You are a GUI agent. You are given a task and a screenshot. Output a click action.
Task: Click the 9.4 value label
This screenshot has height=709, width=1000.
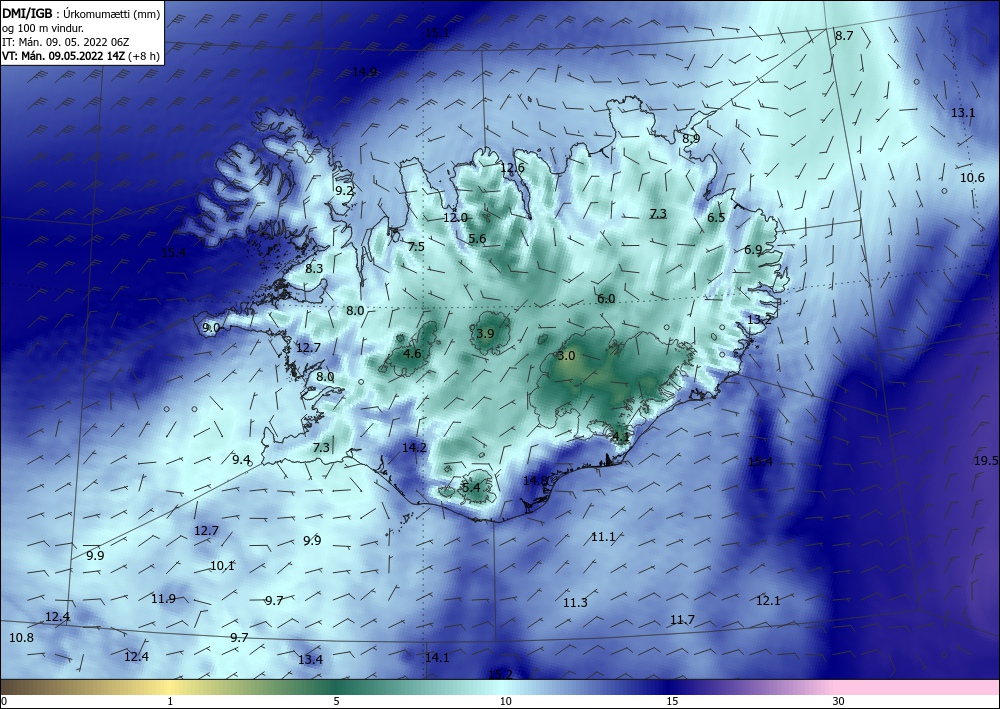click(x=241, y=459)
